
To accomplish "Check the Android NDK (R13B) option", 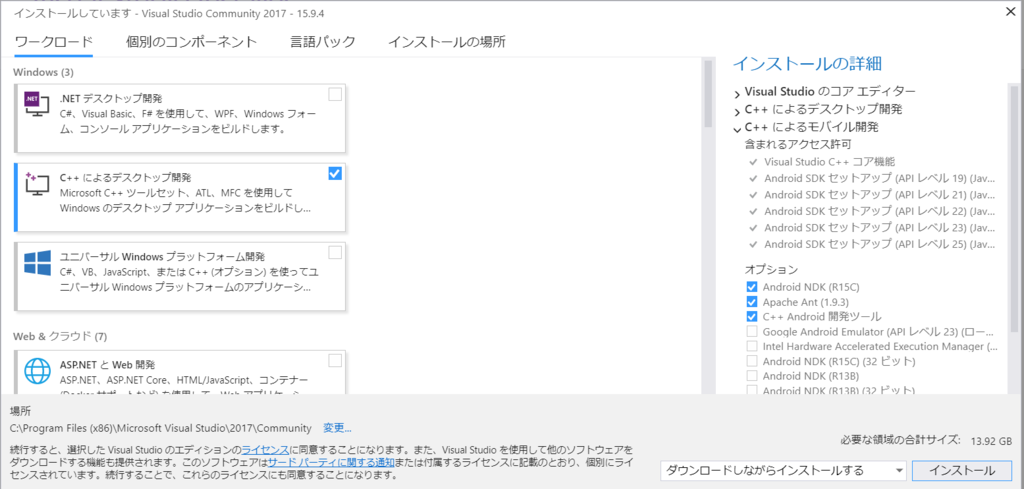I will (x=752, y=376).
